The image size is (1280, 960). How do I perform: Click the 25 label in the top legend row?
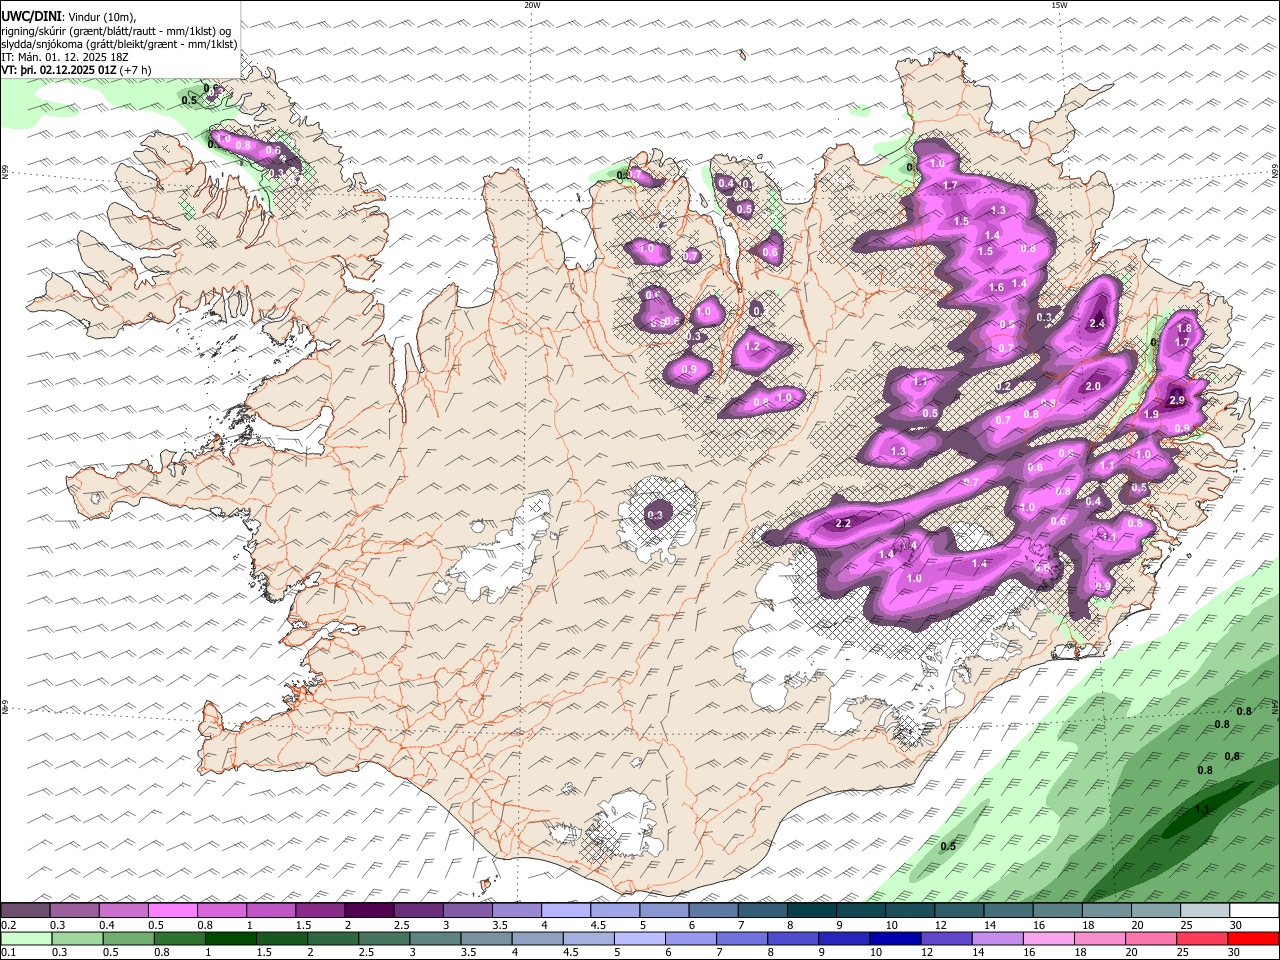click(1185, 925)
